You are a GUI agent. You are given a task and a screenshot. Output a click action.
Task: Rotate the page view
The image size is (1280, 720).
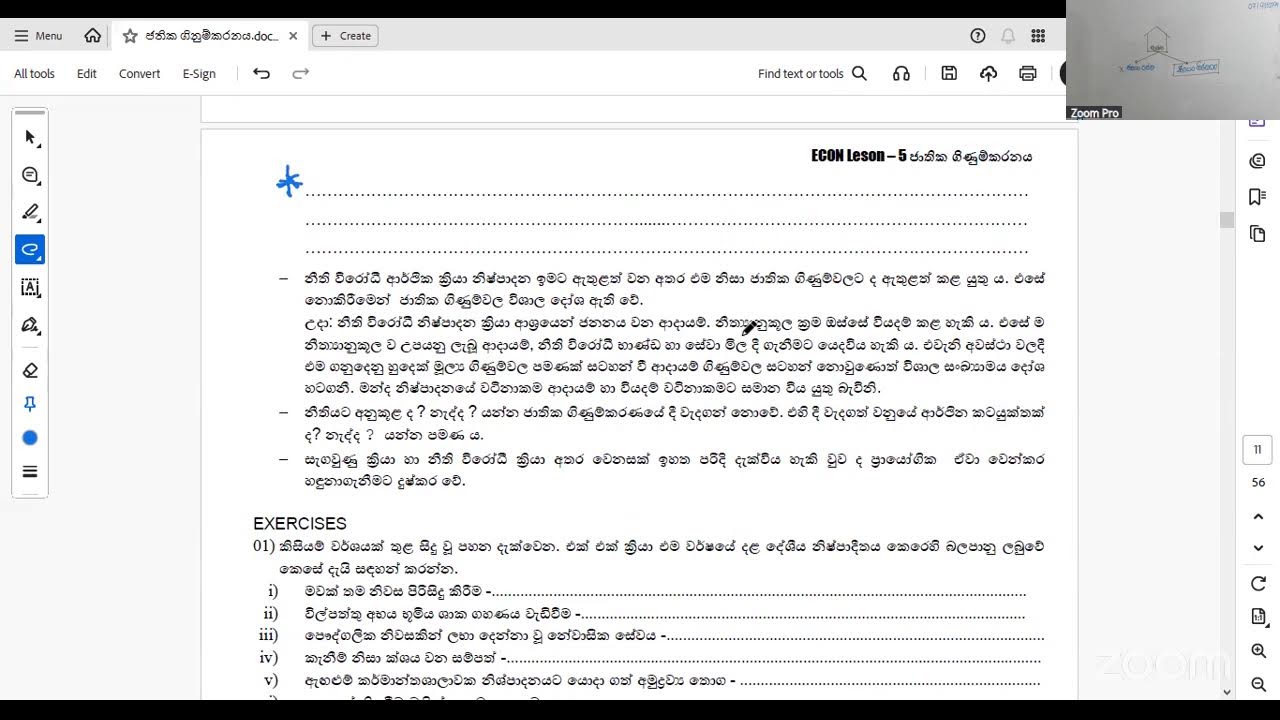1258,584
